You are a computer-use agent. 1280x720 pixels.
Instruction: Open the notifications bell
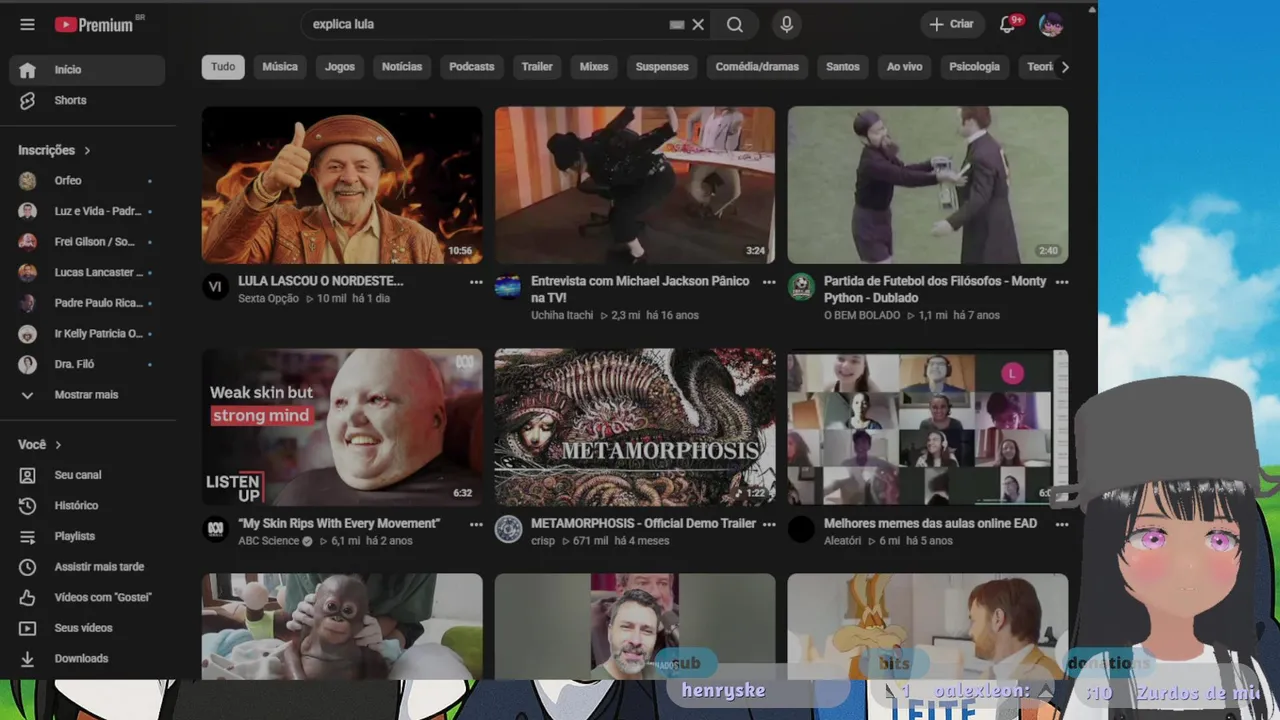[x=1008, y=24]
